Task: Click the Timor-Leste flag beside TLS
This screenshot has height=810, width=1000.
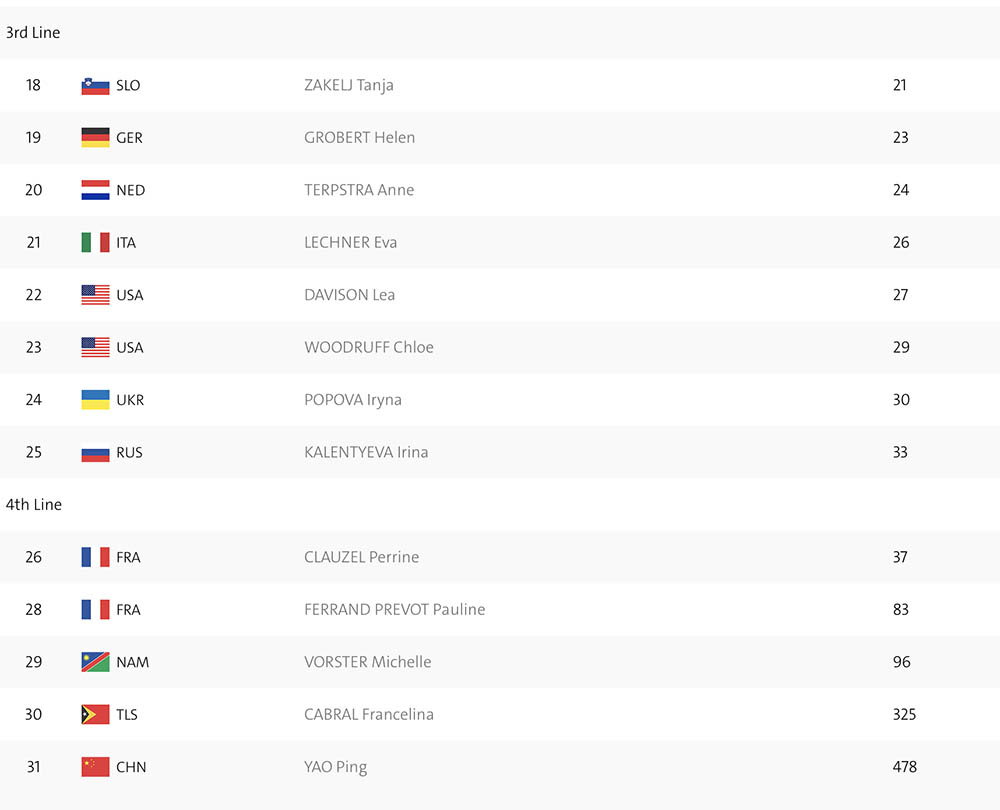Action: (95, 714)
